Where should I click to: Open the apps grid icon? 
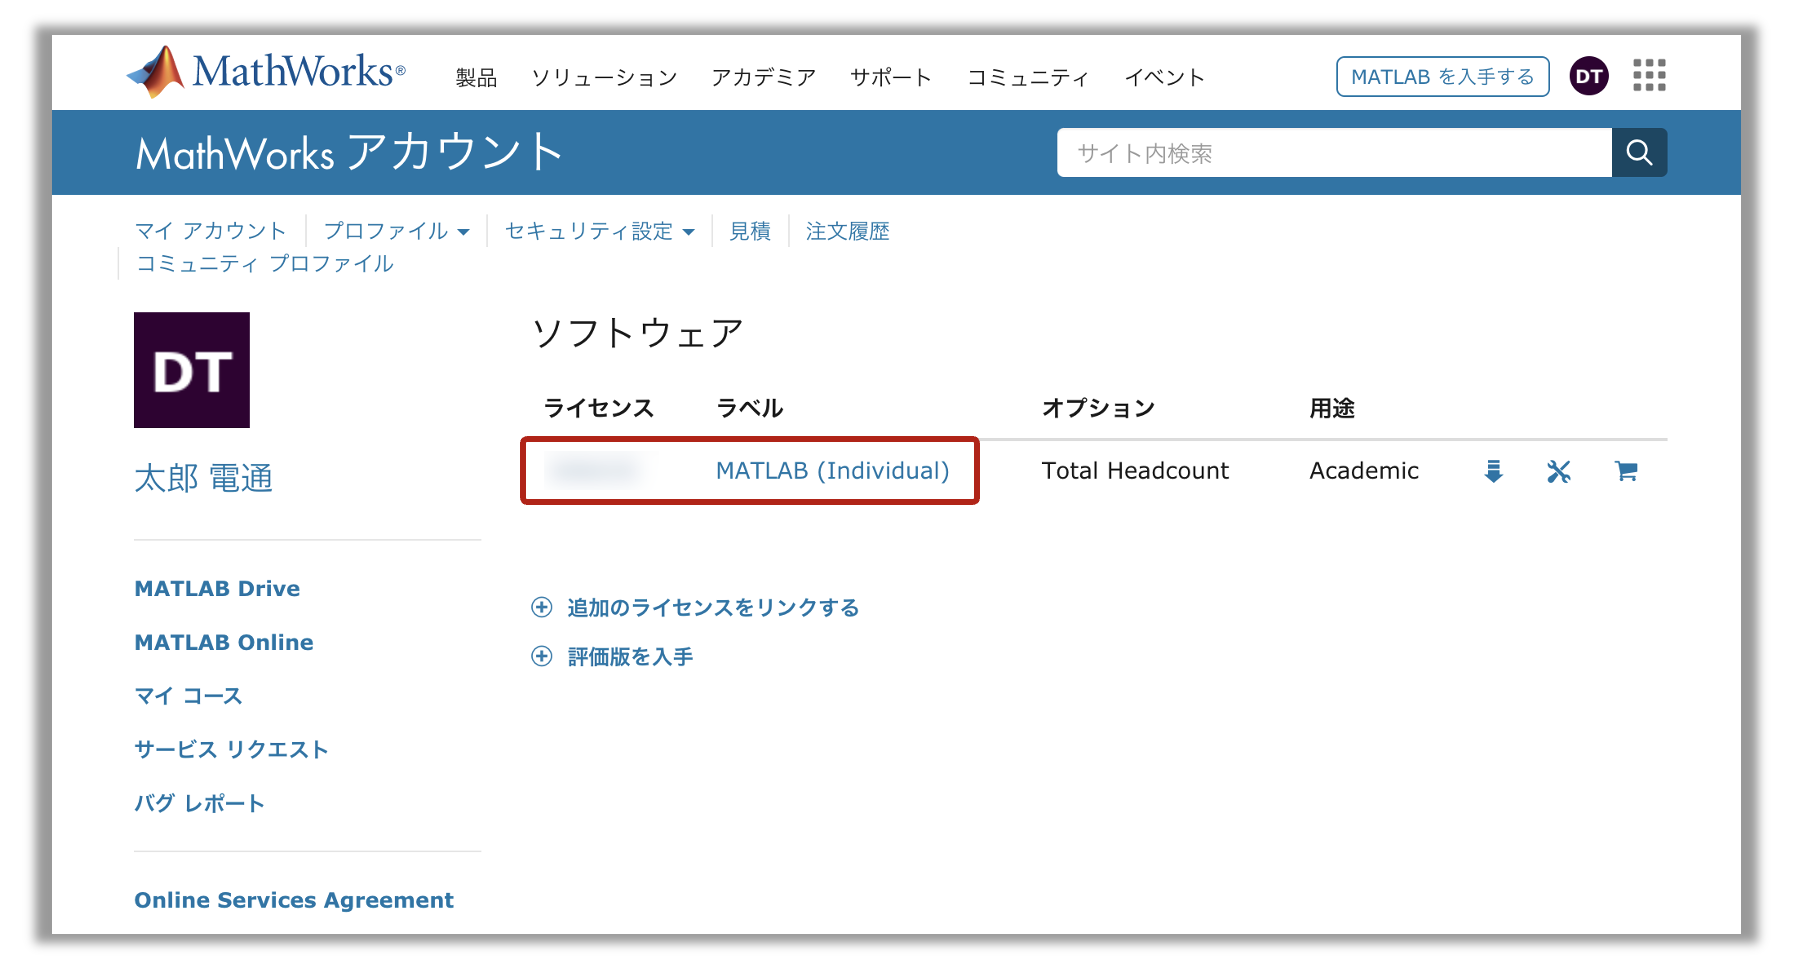(1649, 75)
